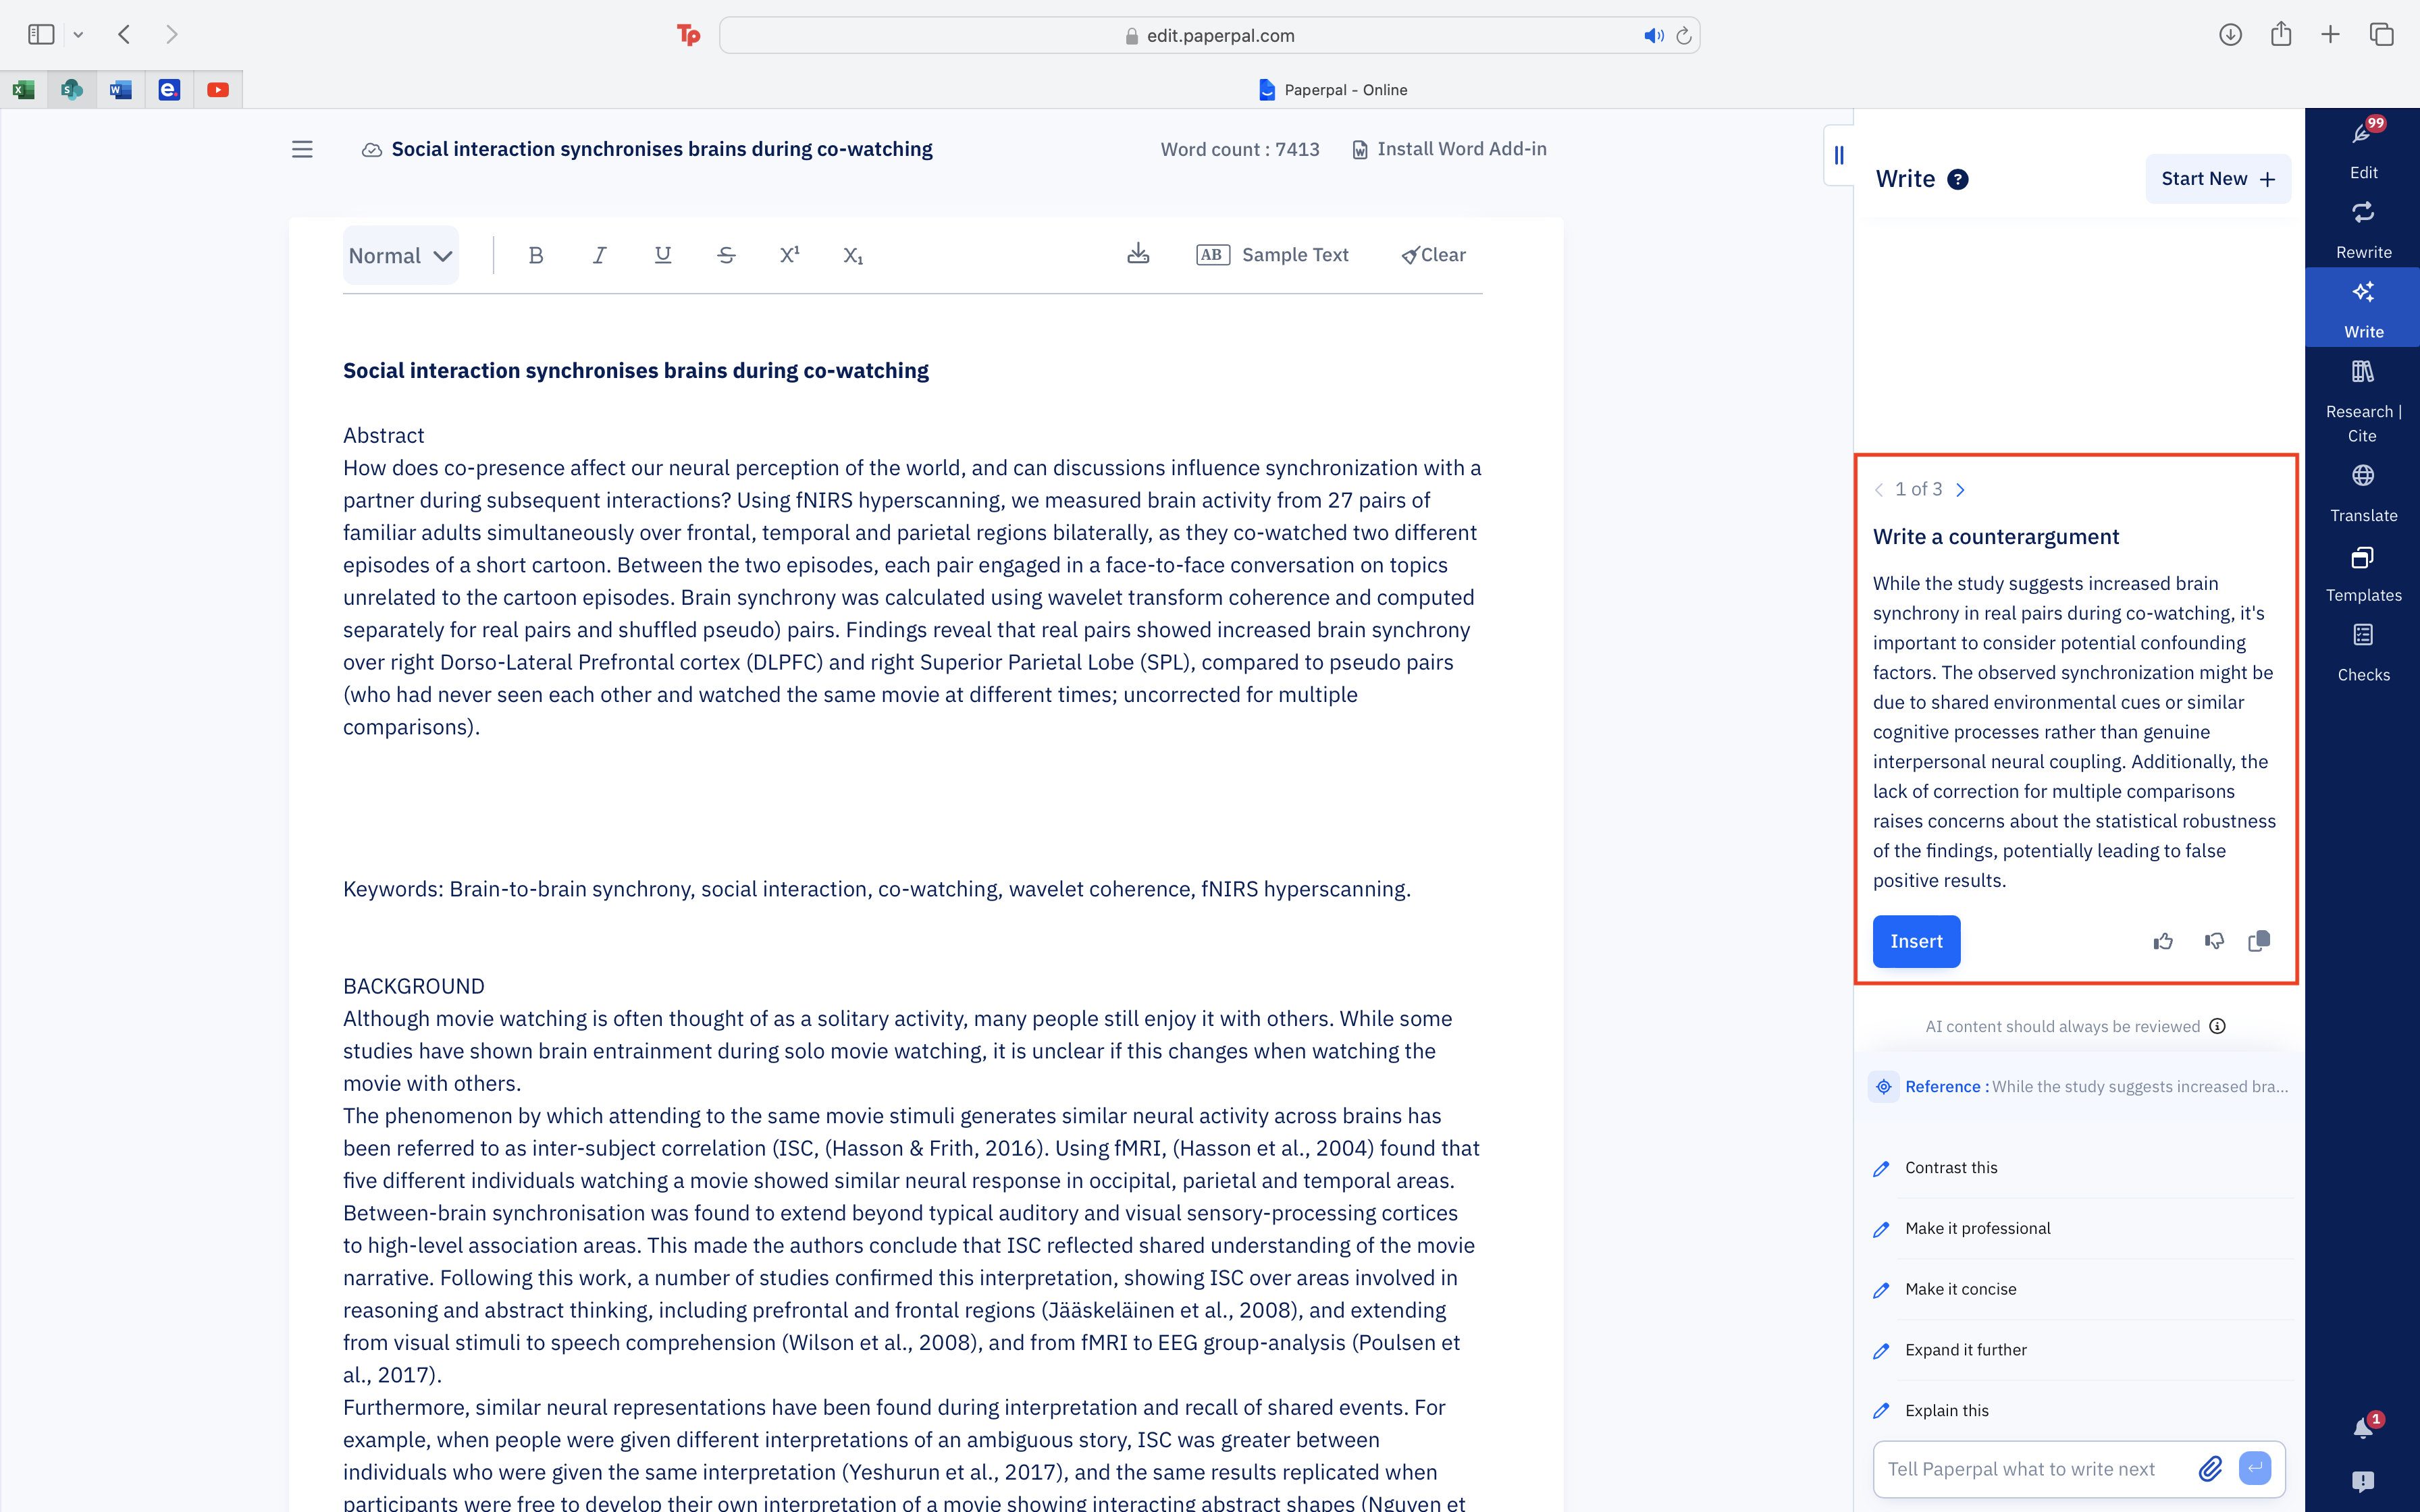Image resolution: width=2420 pixels, height=1512 pixels.
Task: Open Safari downloads
Action: (2230, 35)
